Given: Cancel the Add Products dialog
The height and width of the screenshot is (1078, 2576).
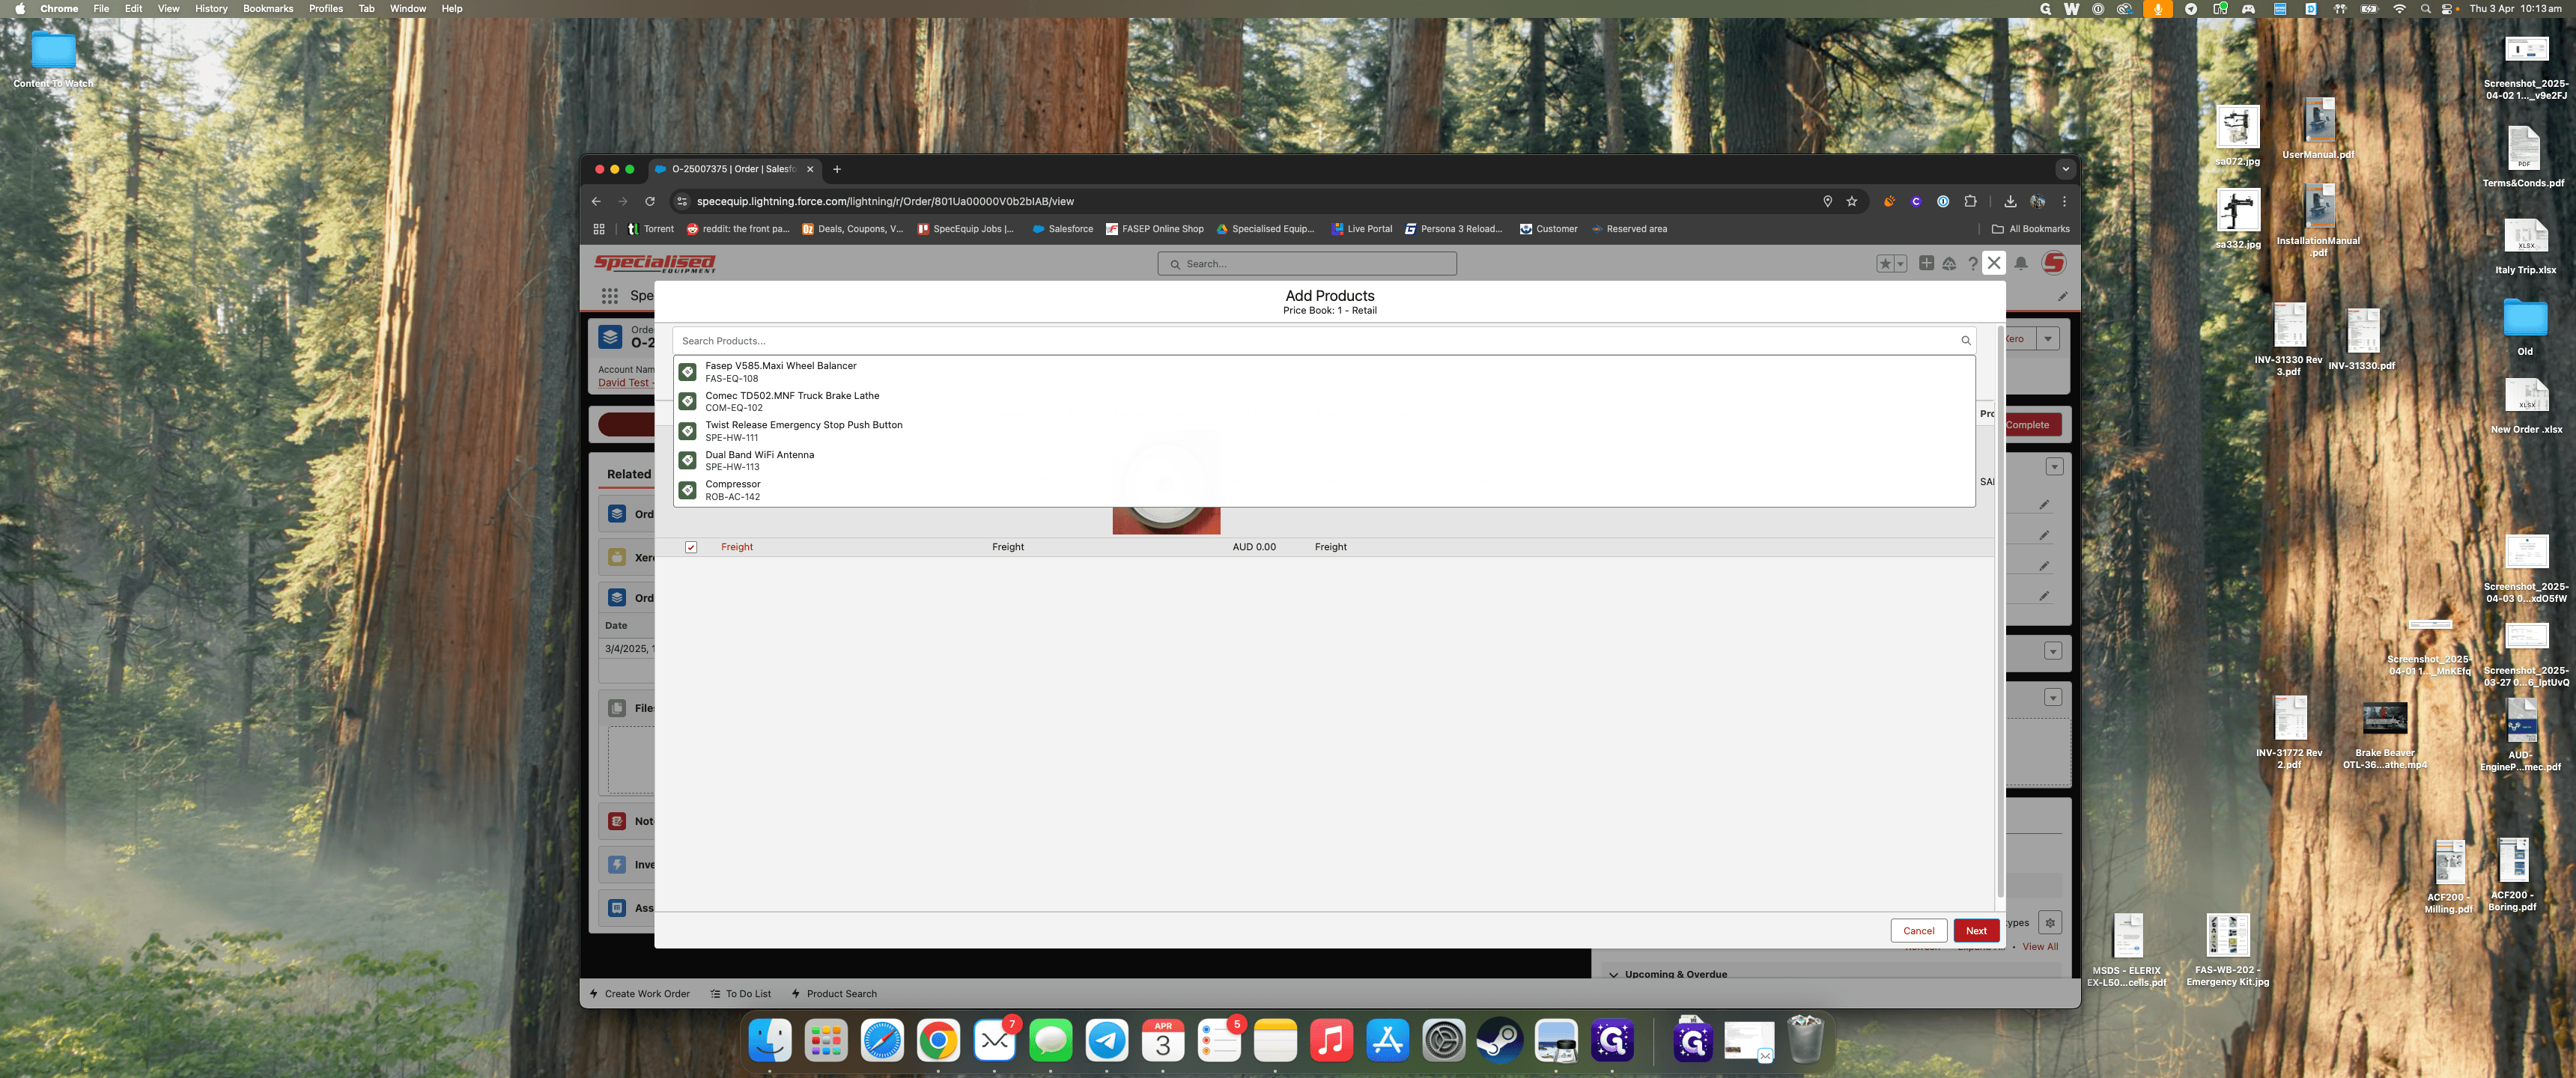Looking at the screenshot, I should click(1918, 930).
